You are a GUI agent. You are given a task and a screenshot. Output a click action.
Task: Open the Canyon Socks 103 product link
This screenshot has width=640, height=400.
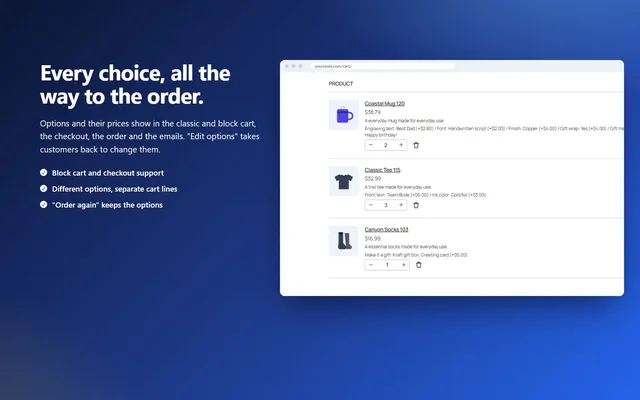pyautogui.click(x=386, y=229)
